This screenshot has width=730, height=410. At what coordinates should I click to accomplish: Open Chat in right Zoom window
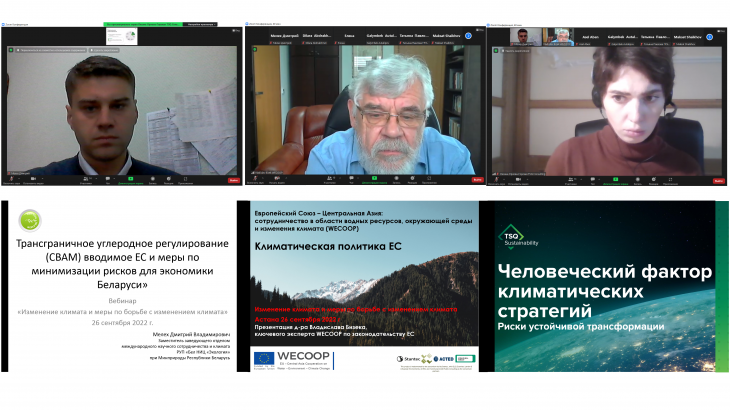pos(593,179)
